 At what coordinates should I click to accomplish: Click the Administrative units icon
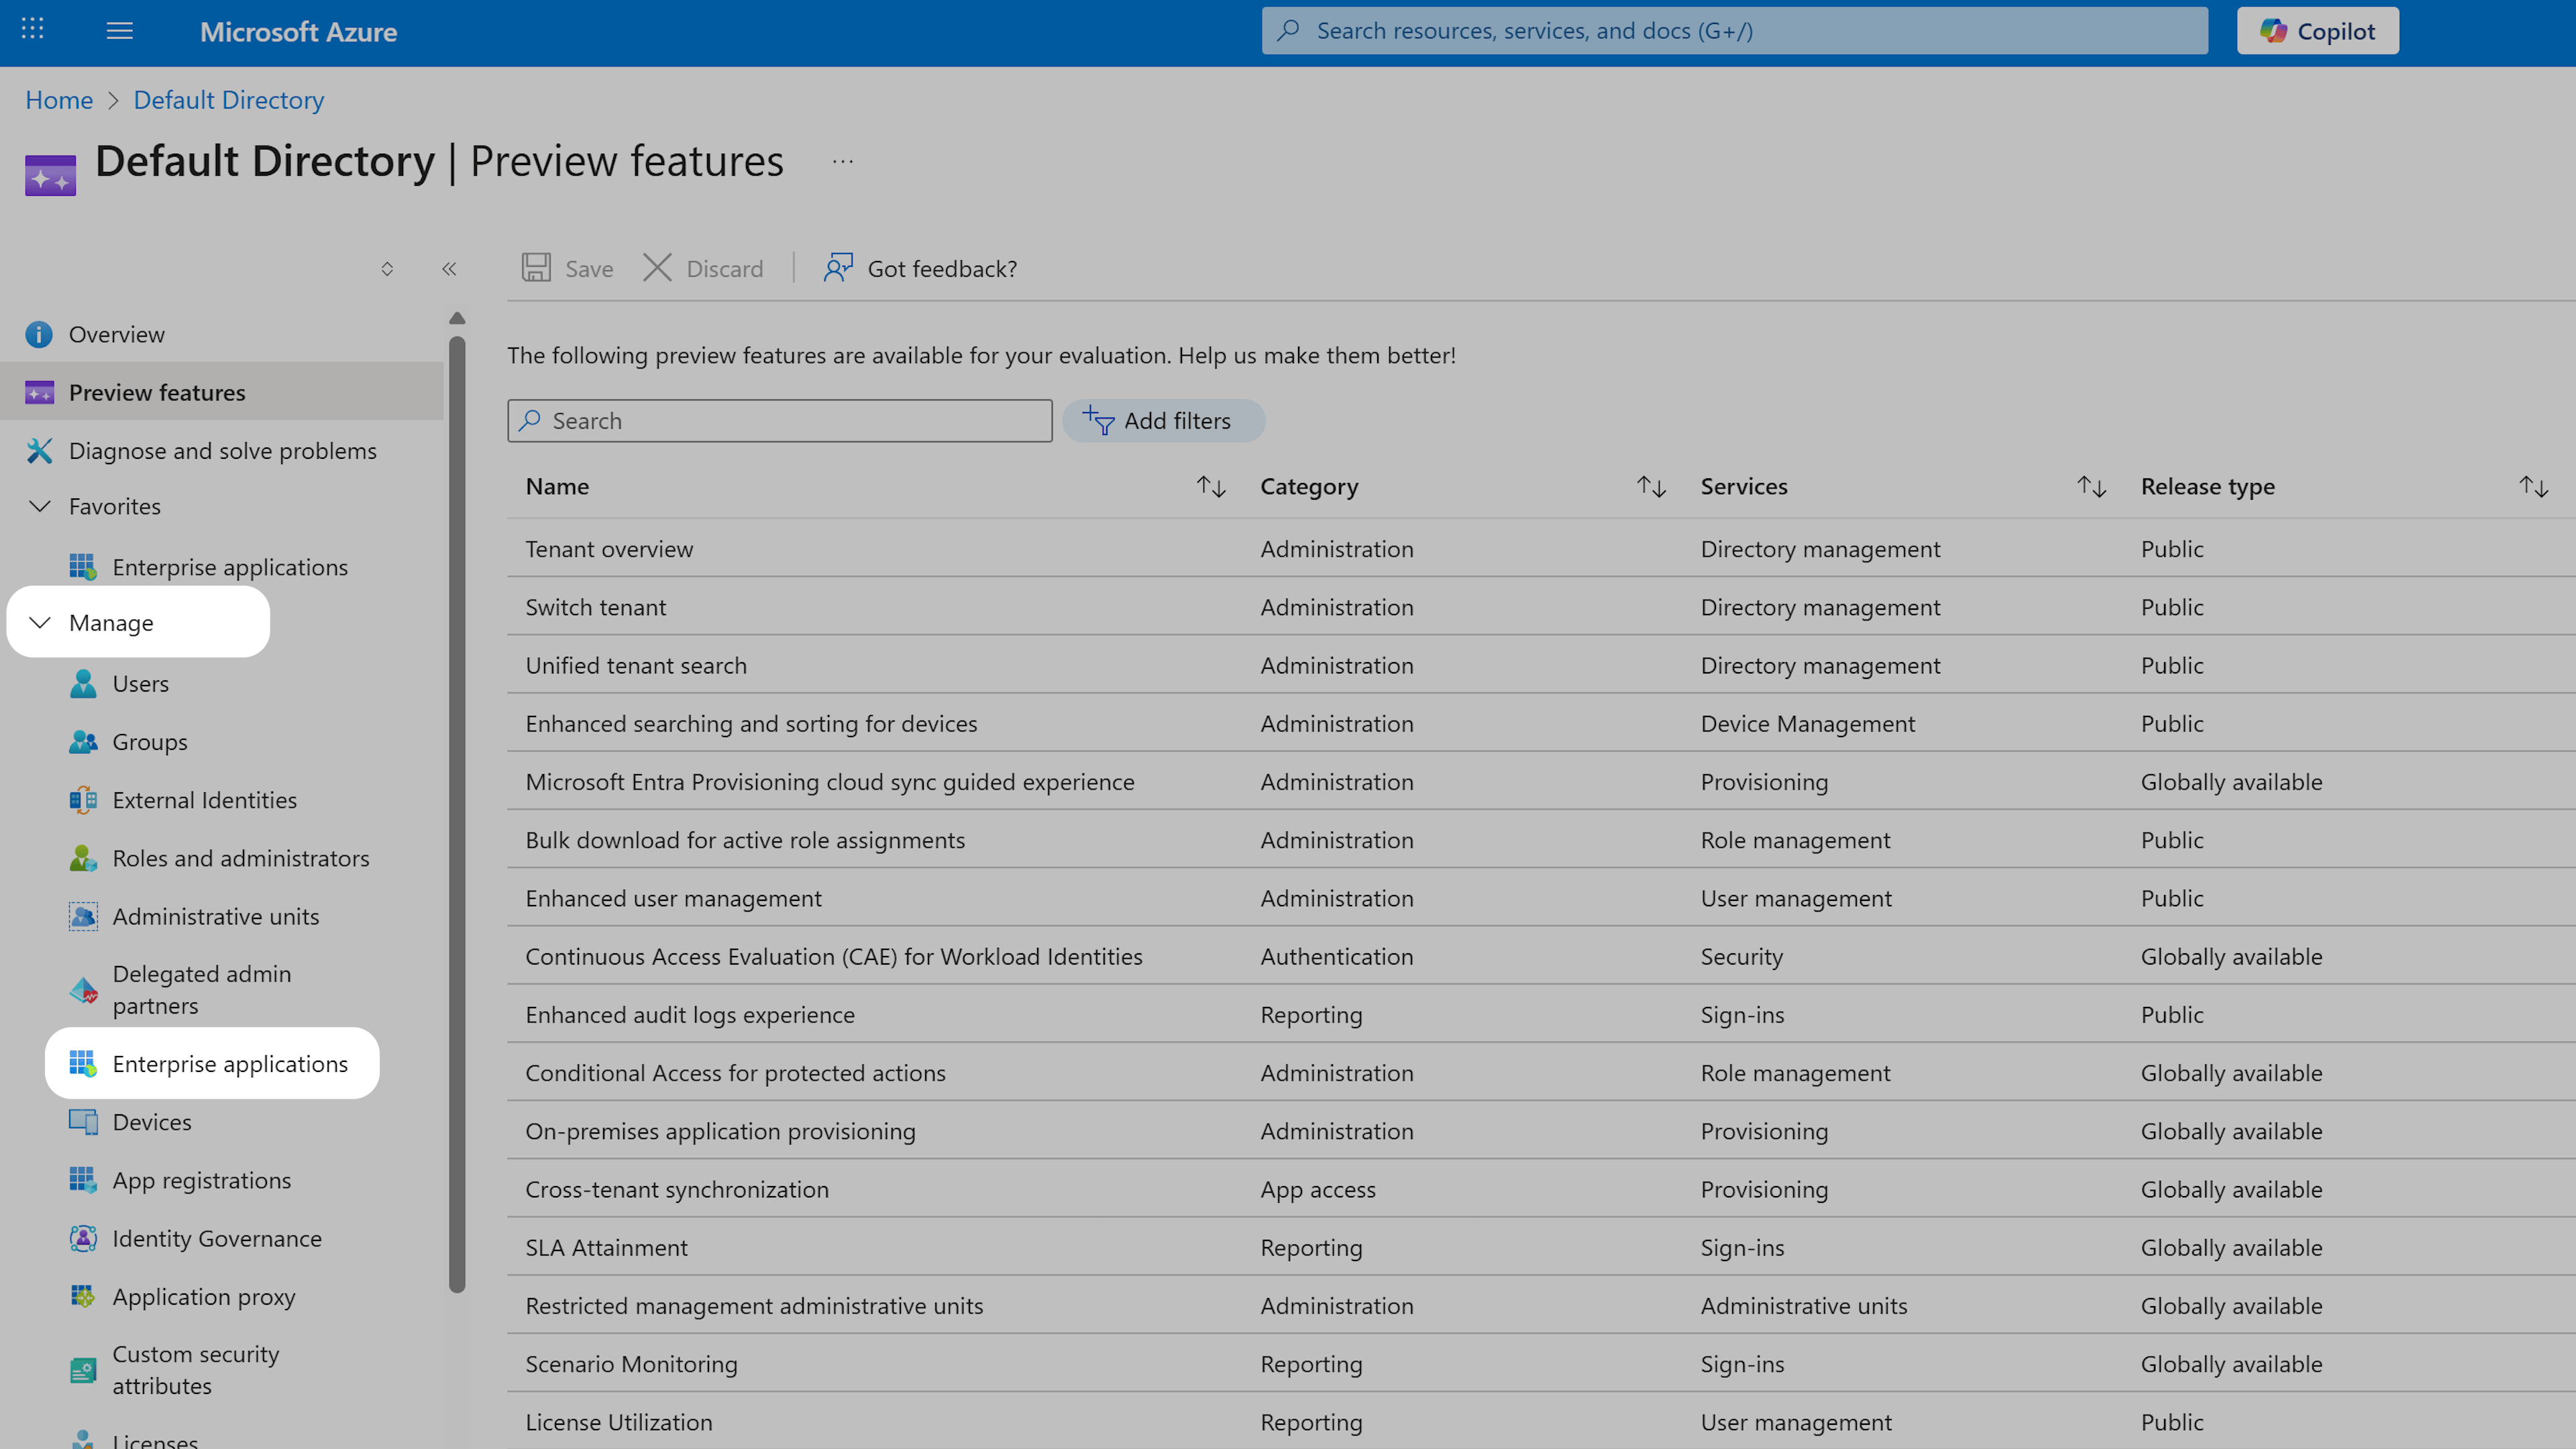coord(83,917)
